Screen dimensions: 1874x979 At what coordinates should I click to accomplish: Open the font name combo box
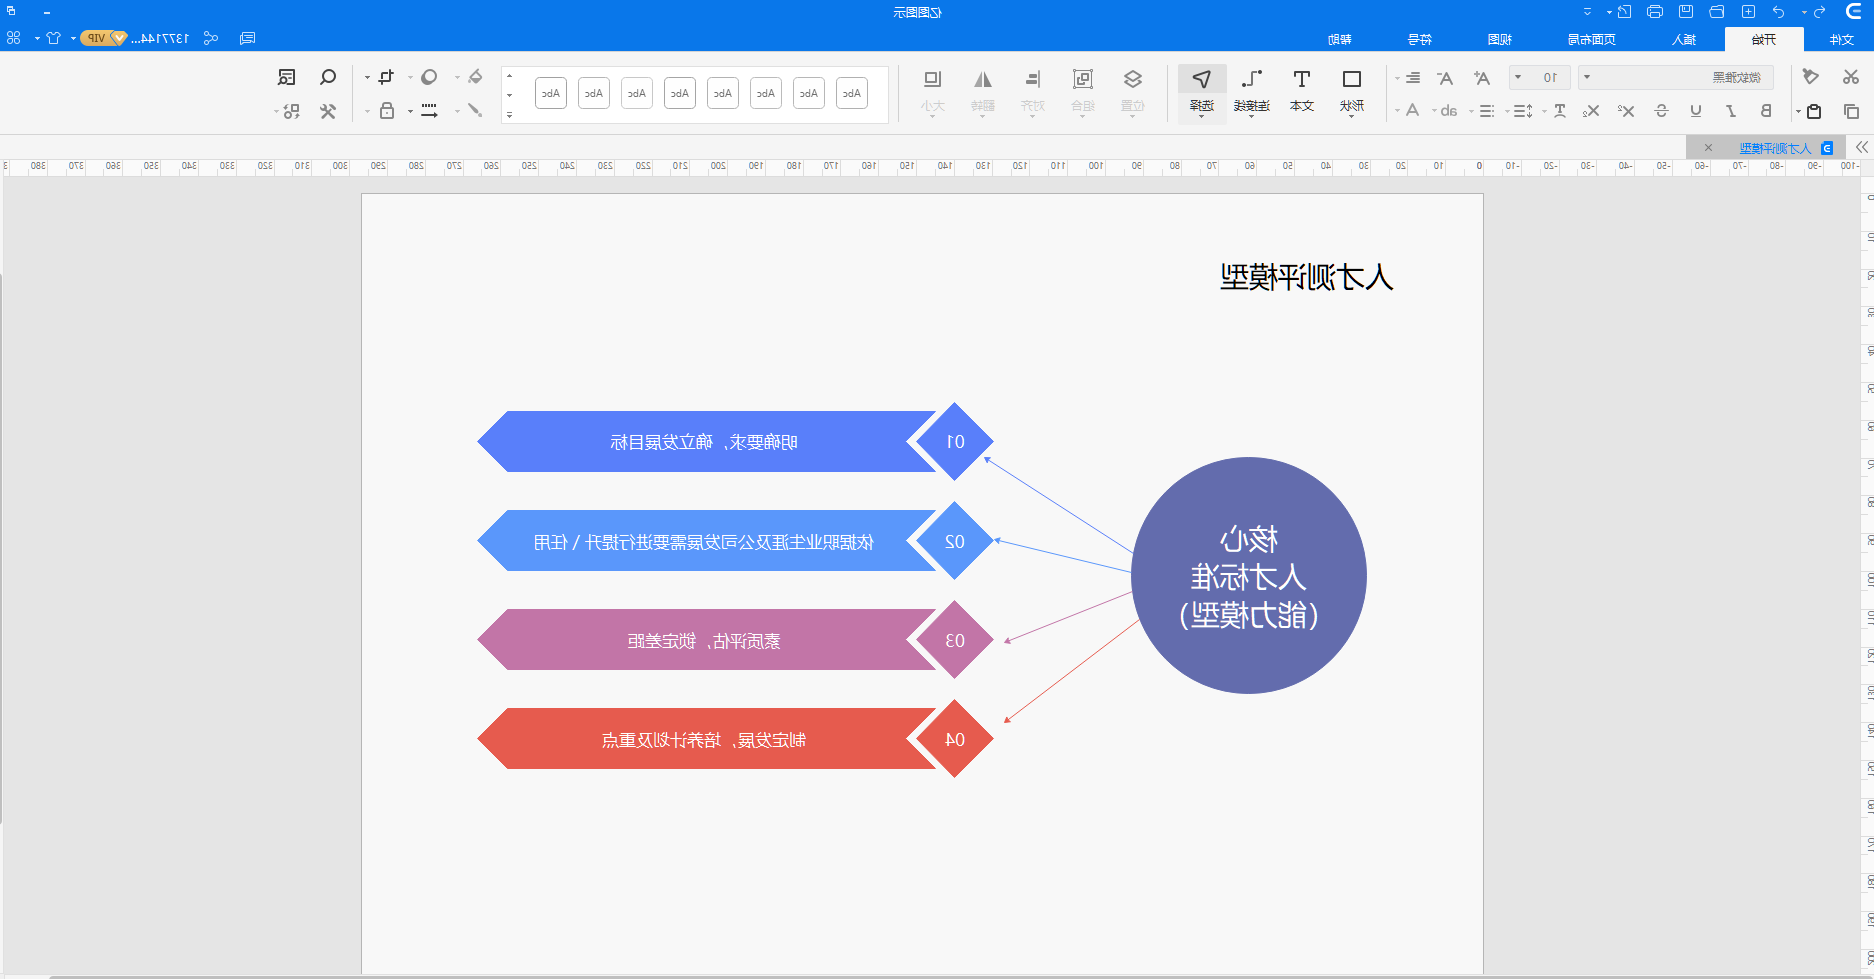pos(1676,77)
